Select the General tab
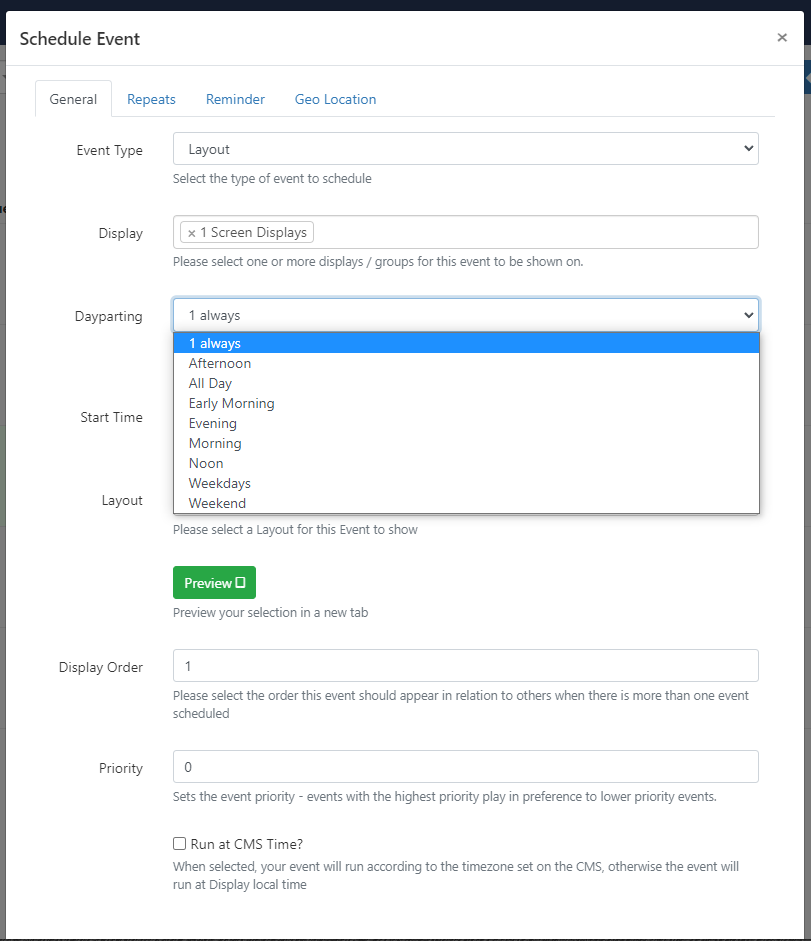811x941 pixels. click(x=73, y=99)
